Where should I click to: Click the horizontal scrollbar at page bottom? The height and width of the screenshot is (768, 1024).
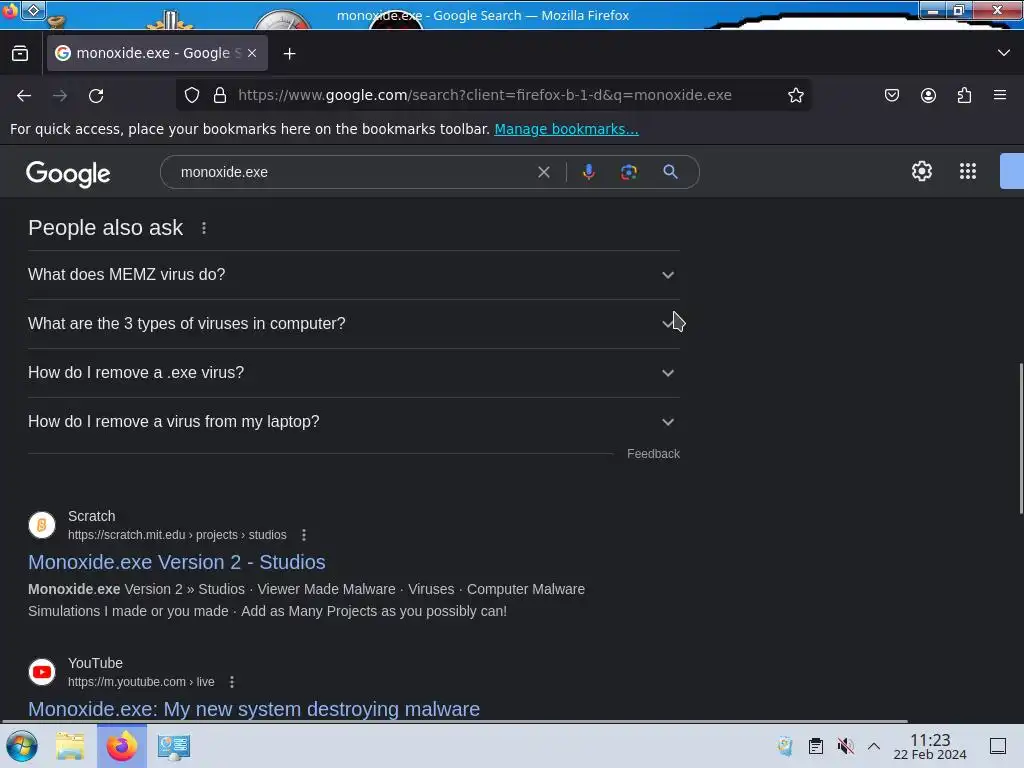point(454,722)
